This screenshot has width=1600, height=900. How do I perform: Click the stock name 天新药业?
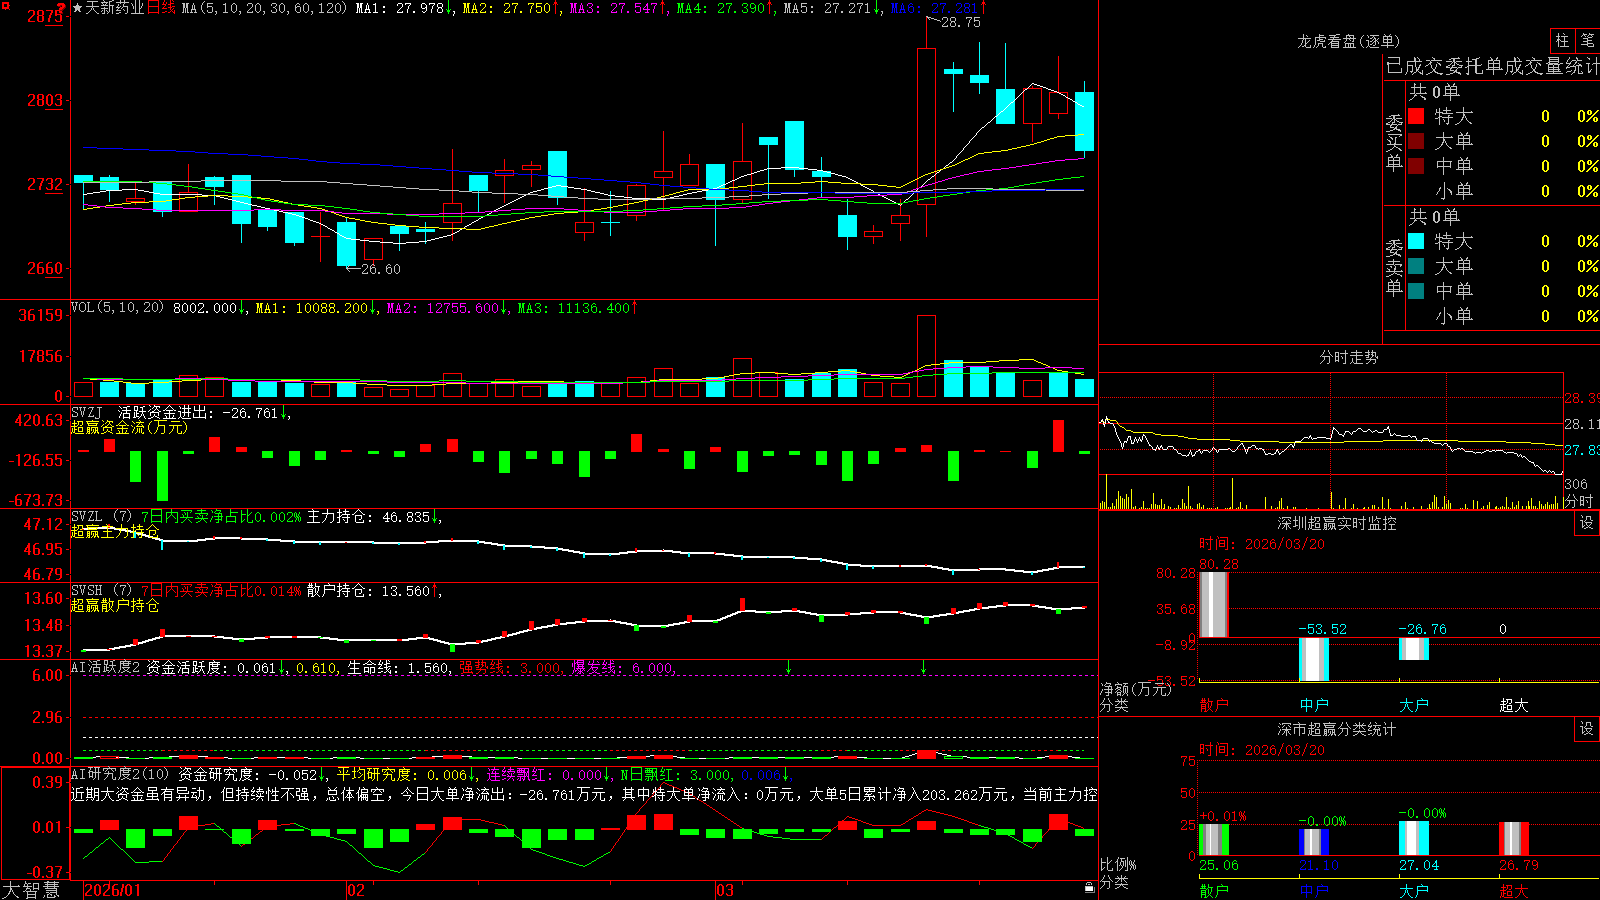coord(114,8)
